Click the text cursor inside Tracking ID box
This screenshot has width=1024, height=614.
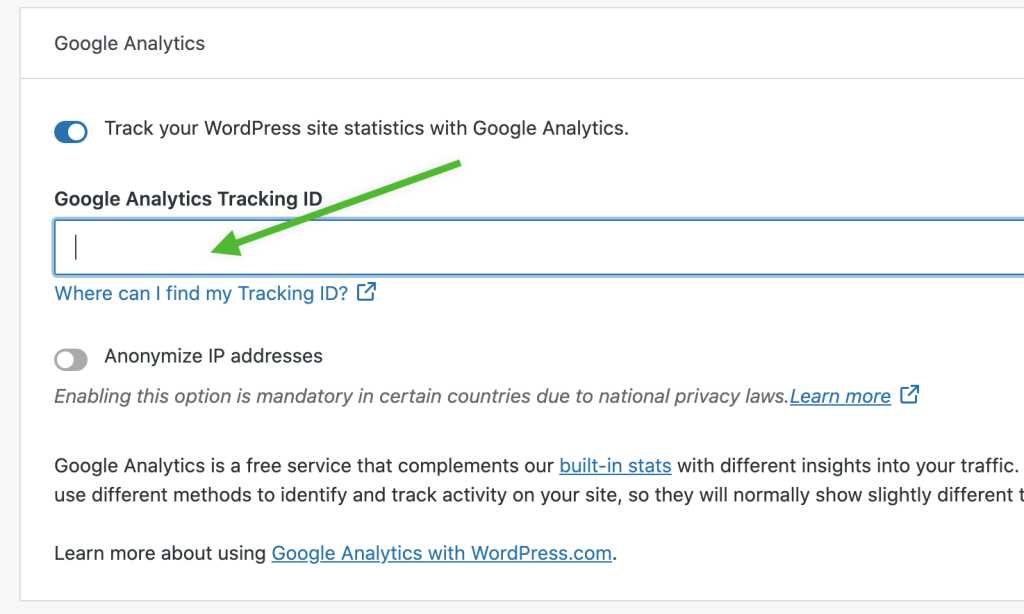76,247
